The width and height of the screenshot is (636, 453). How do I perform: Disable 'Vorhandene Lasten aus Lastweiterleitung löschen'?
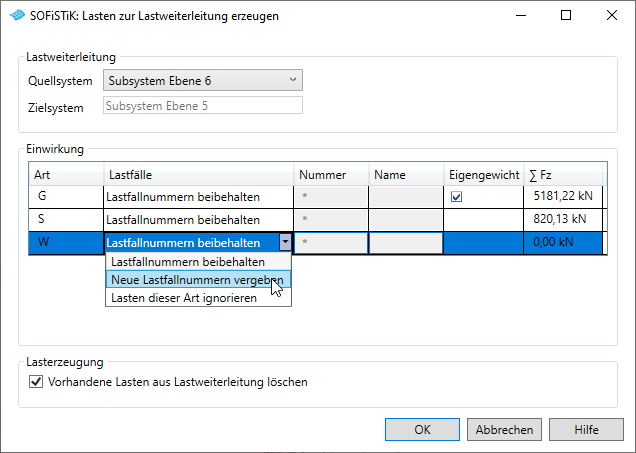click(x=37, y=381)
